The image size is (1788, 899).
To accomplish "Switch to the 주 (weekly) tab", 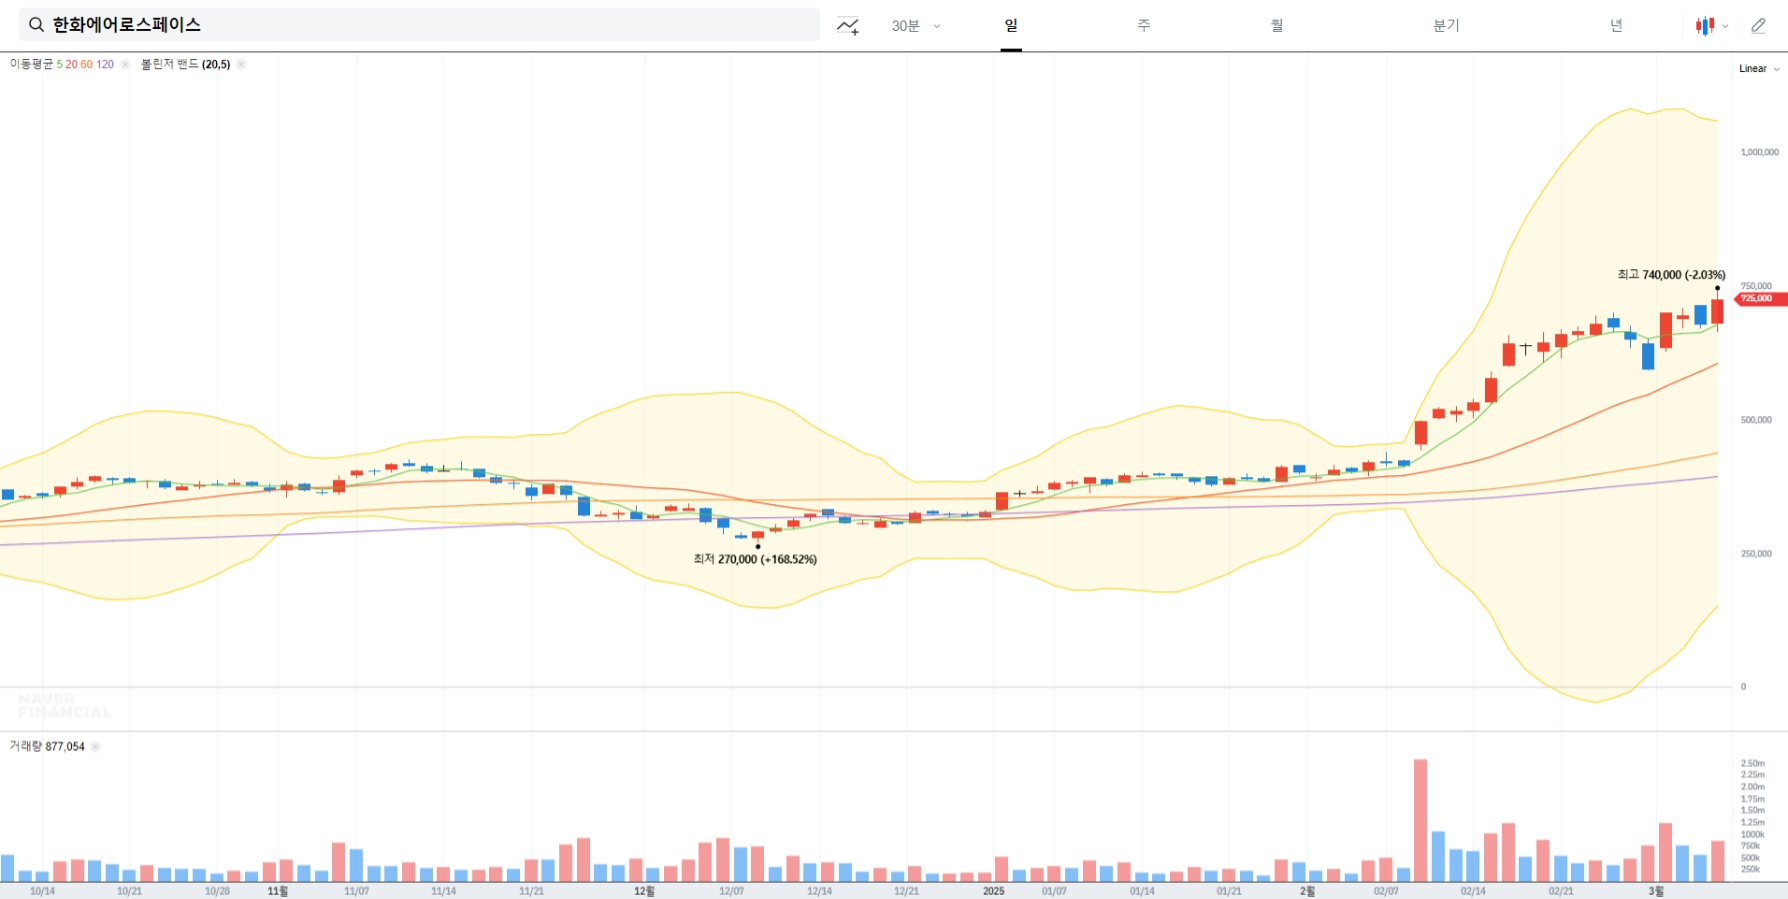I will (x=1144, y=26).
